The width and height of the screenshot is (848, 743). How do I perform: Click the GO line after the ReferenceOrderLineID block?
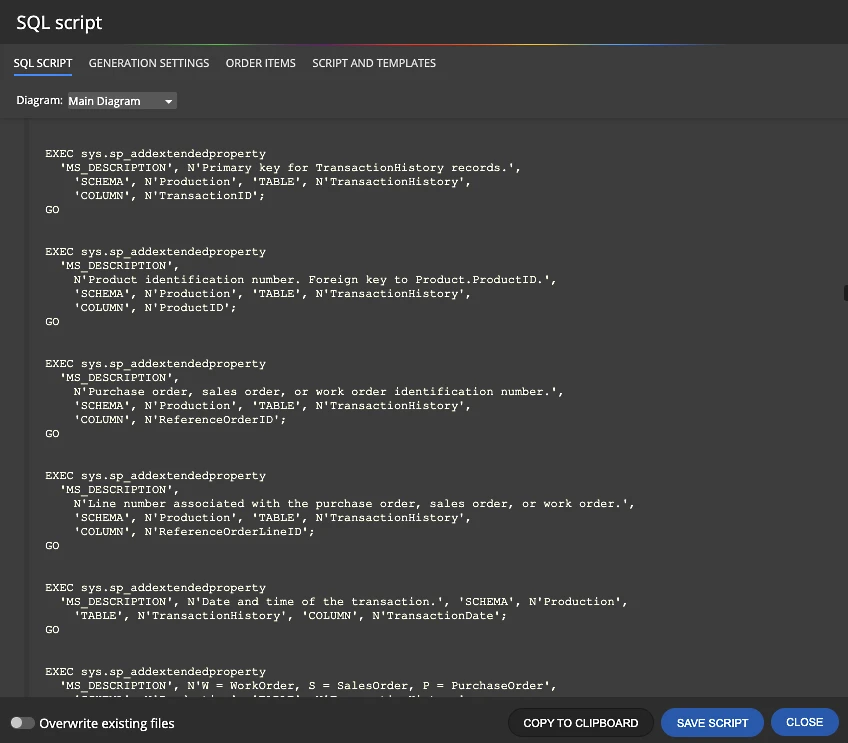point(52,546)
